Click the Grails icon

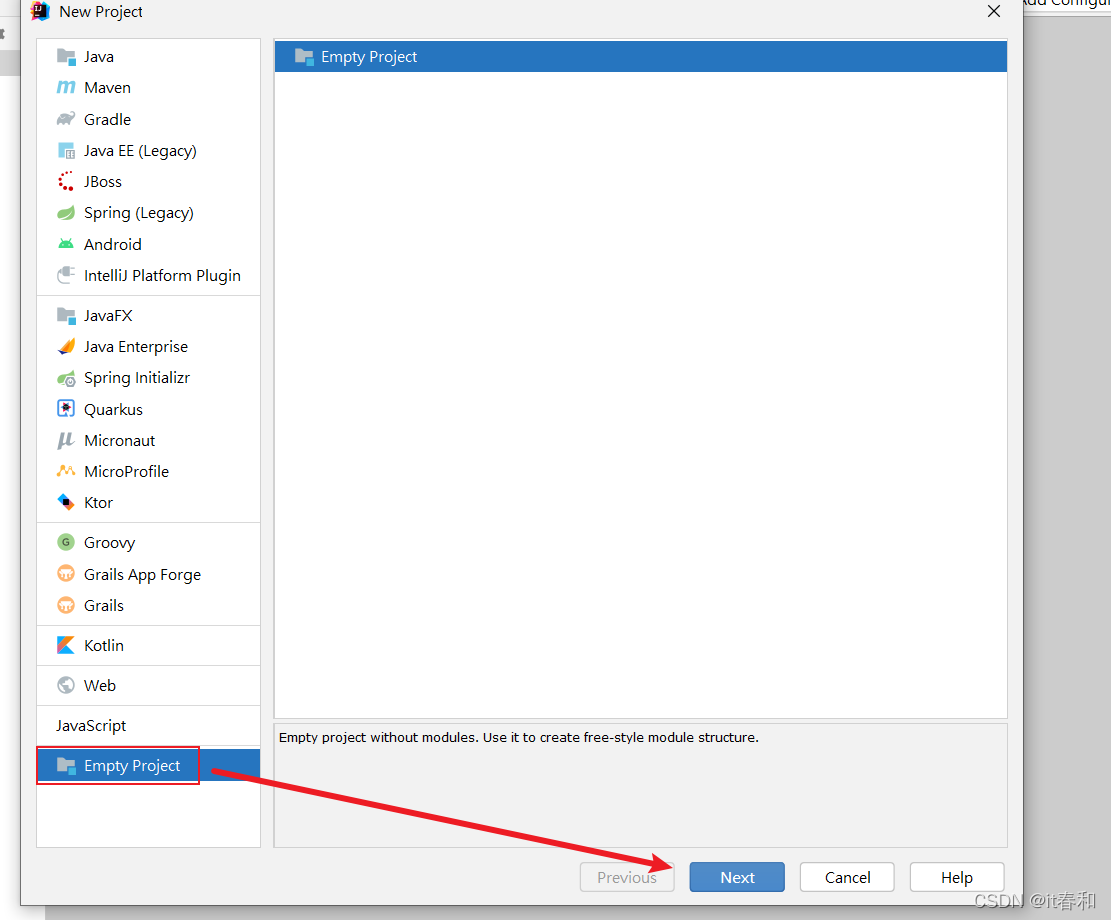(66, 605)
